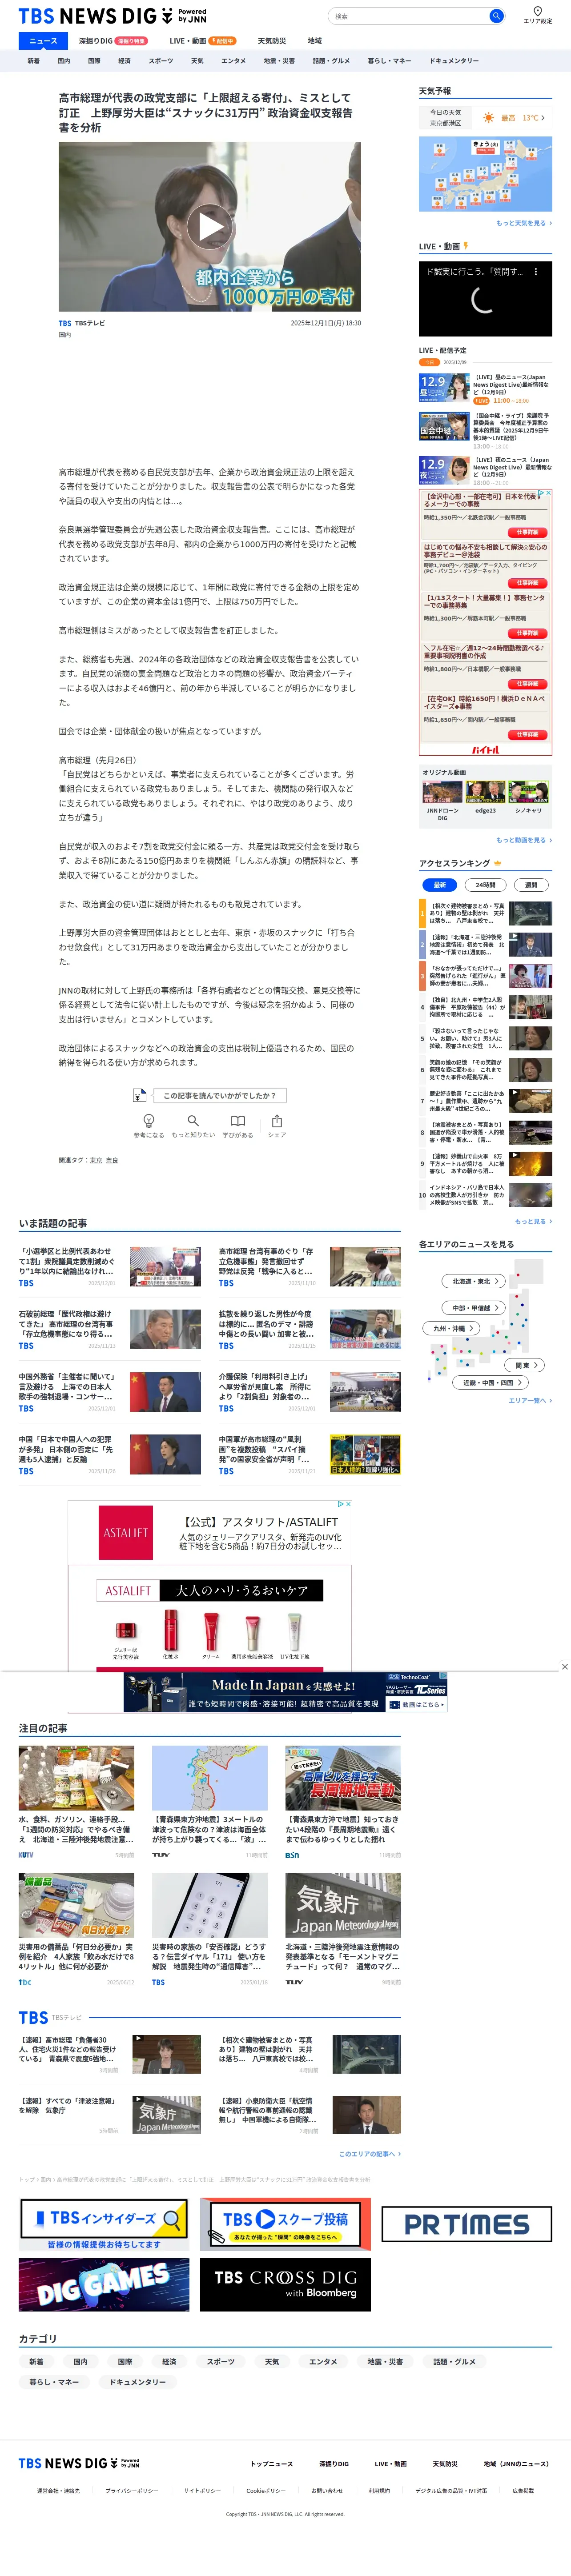Open the 九州・沖縄 area button

coord(452,1328)
